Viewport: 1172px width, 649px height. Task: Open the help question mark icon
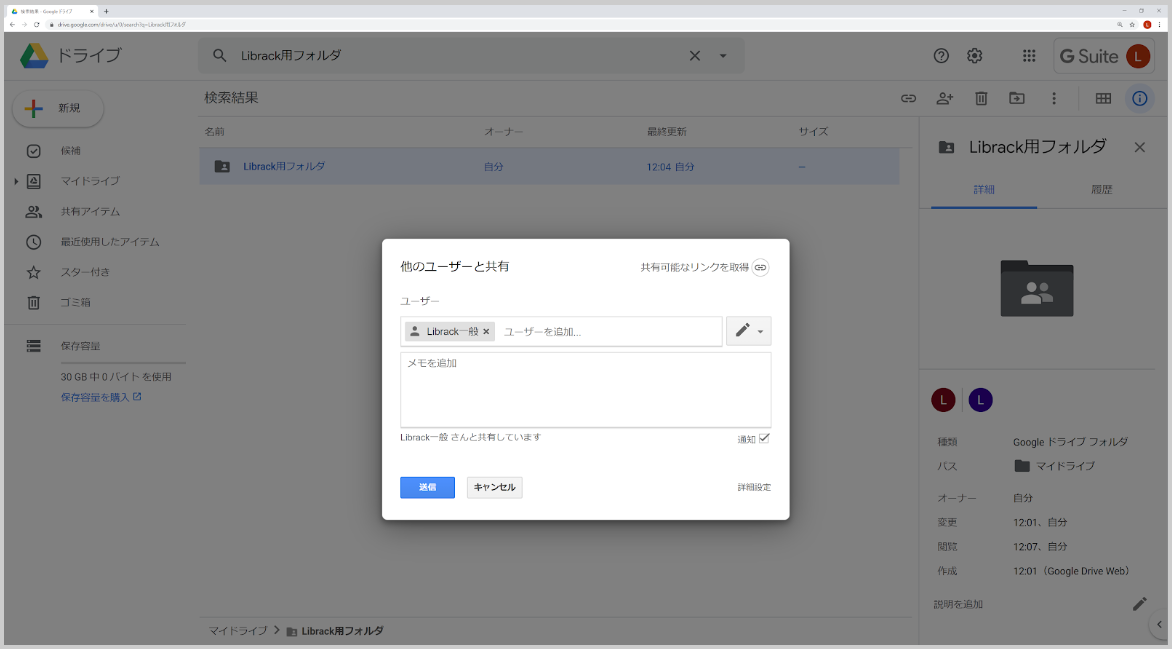[939, 56]
